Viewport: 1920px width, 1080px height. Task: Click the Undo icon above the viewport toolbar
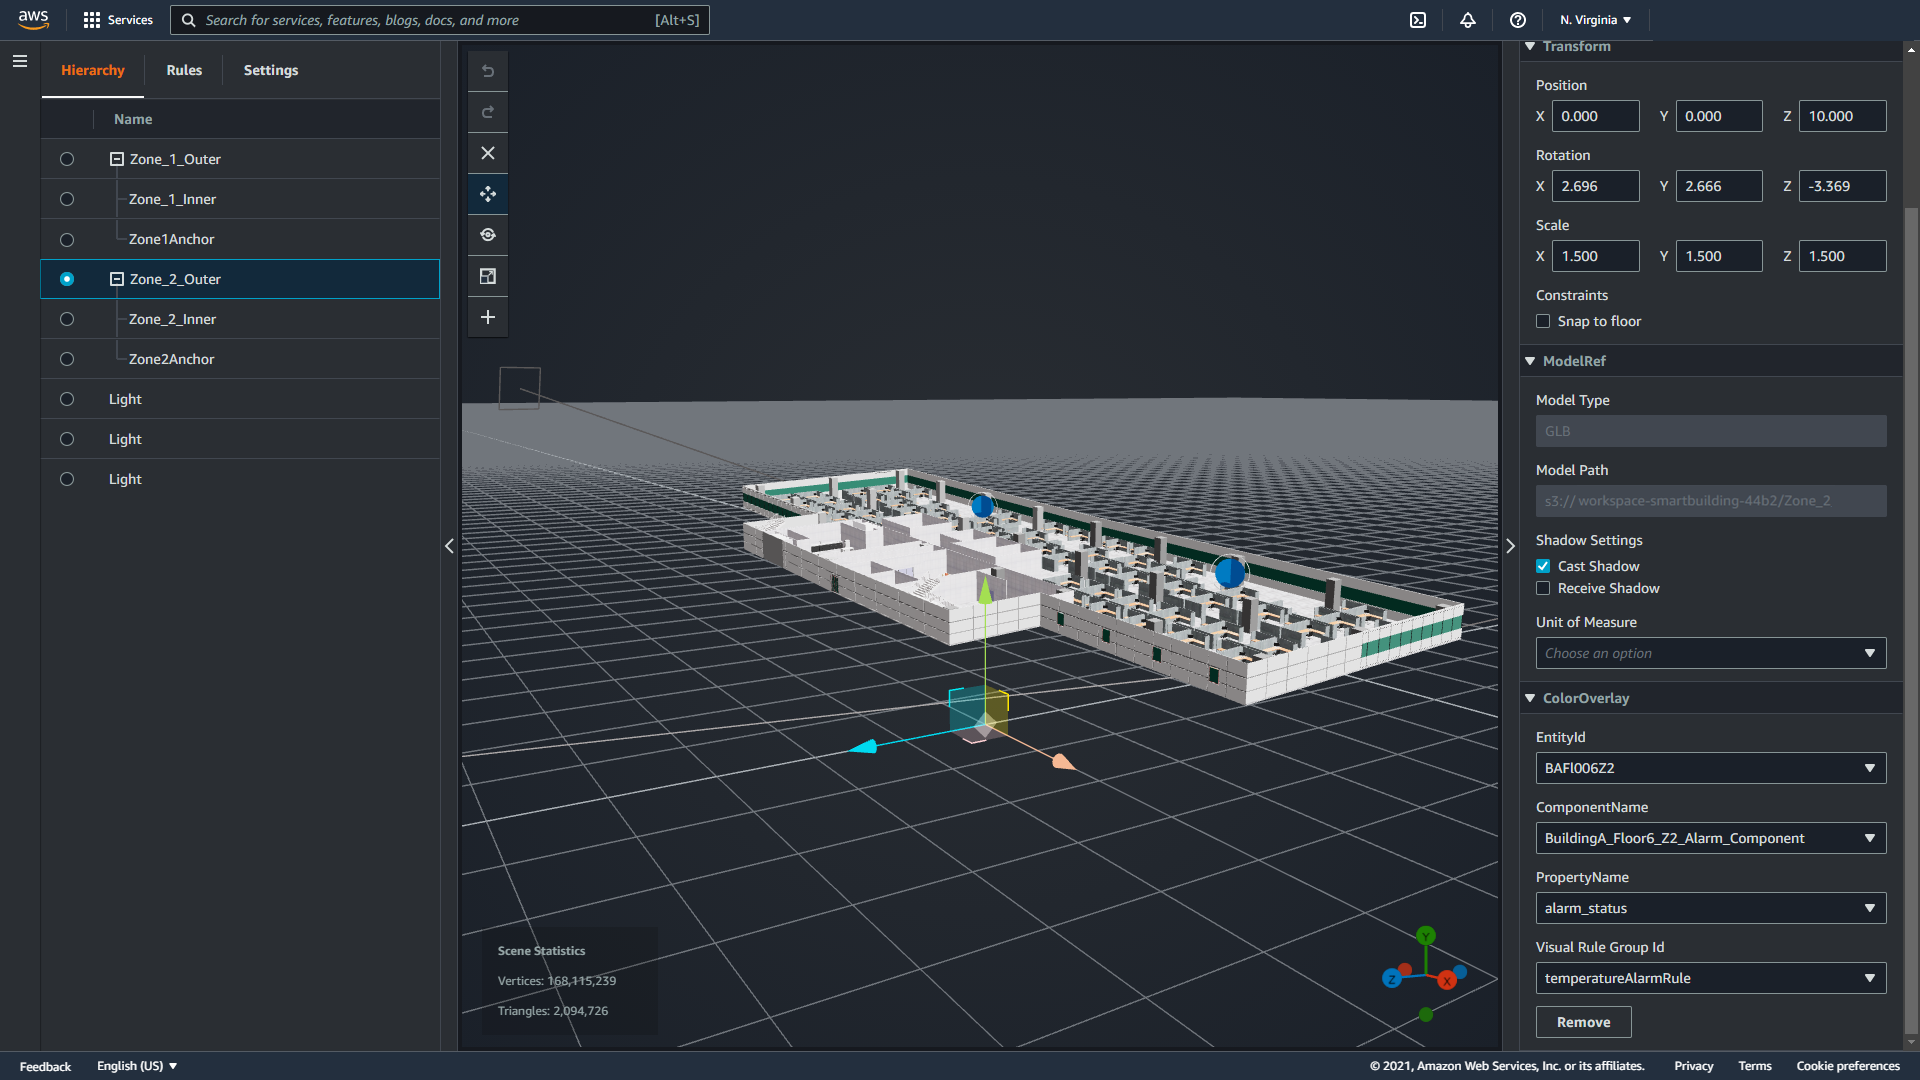[488, 71]
